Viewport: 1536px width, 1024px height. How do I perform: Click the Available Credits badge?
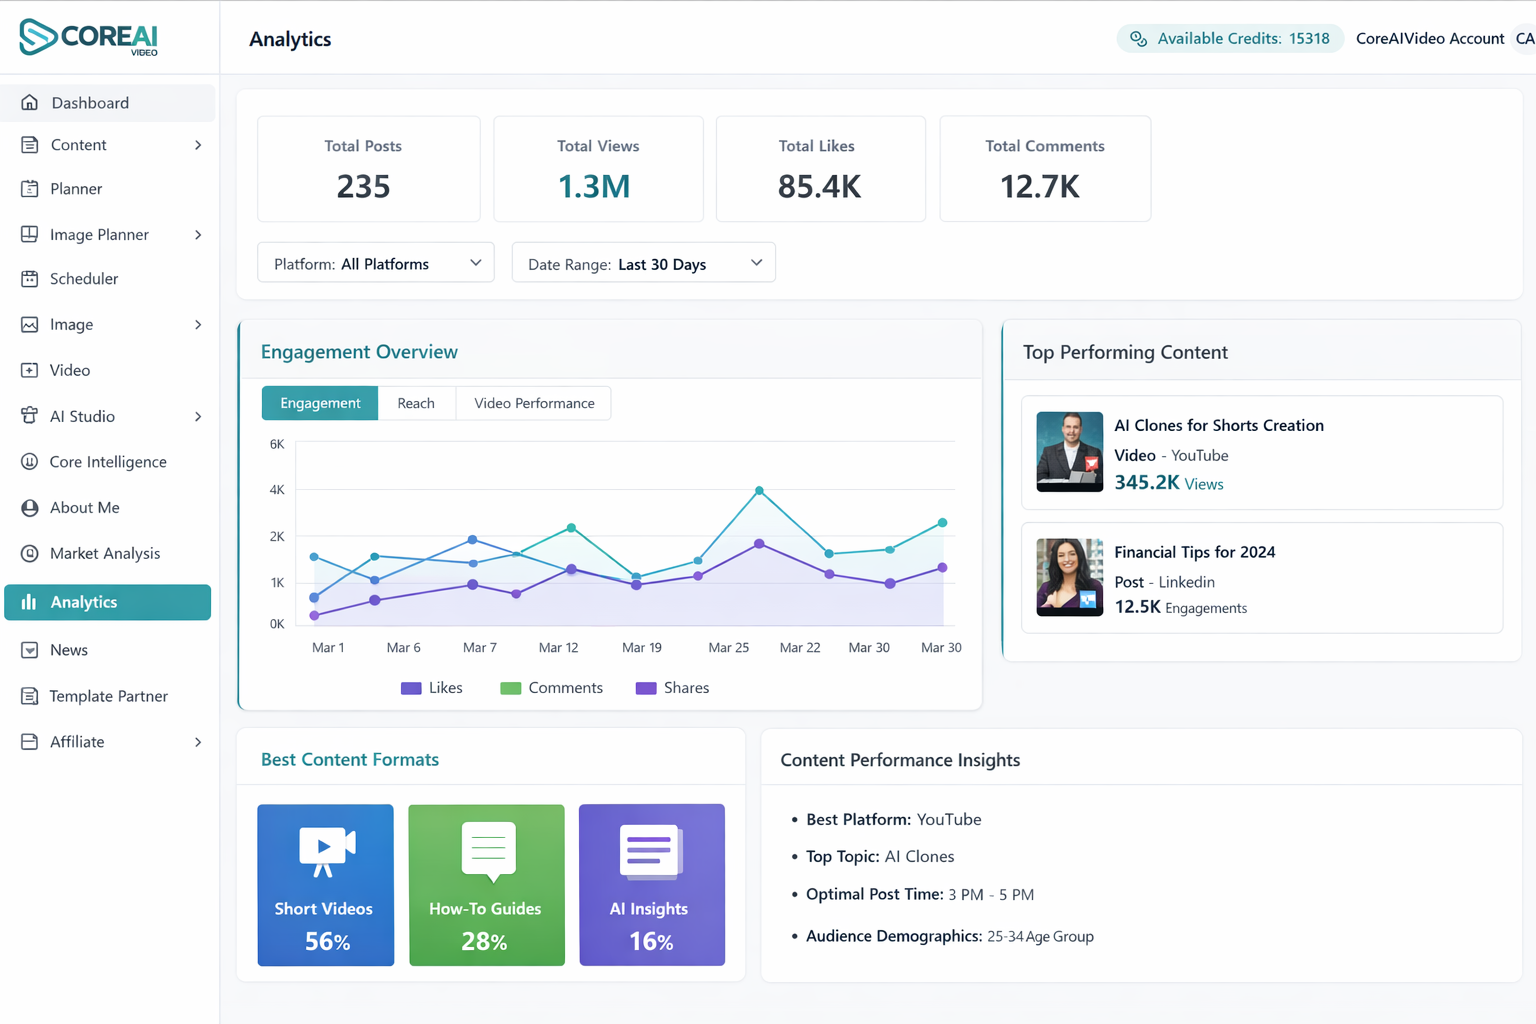click(1230, 38)
